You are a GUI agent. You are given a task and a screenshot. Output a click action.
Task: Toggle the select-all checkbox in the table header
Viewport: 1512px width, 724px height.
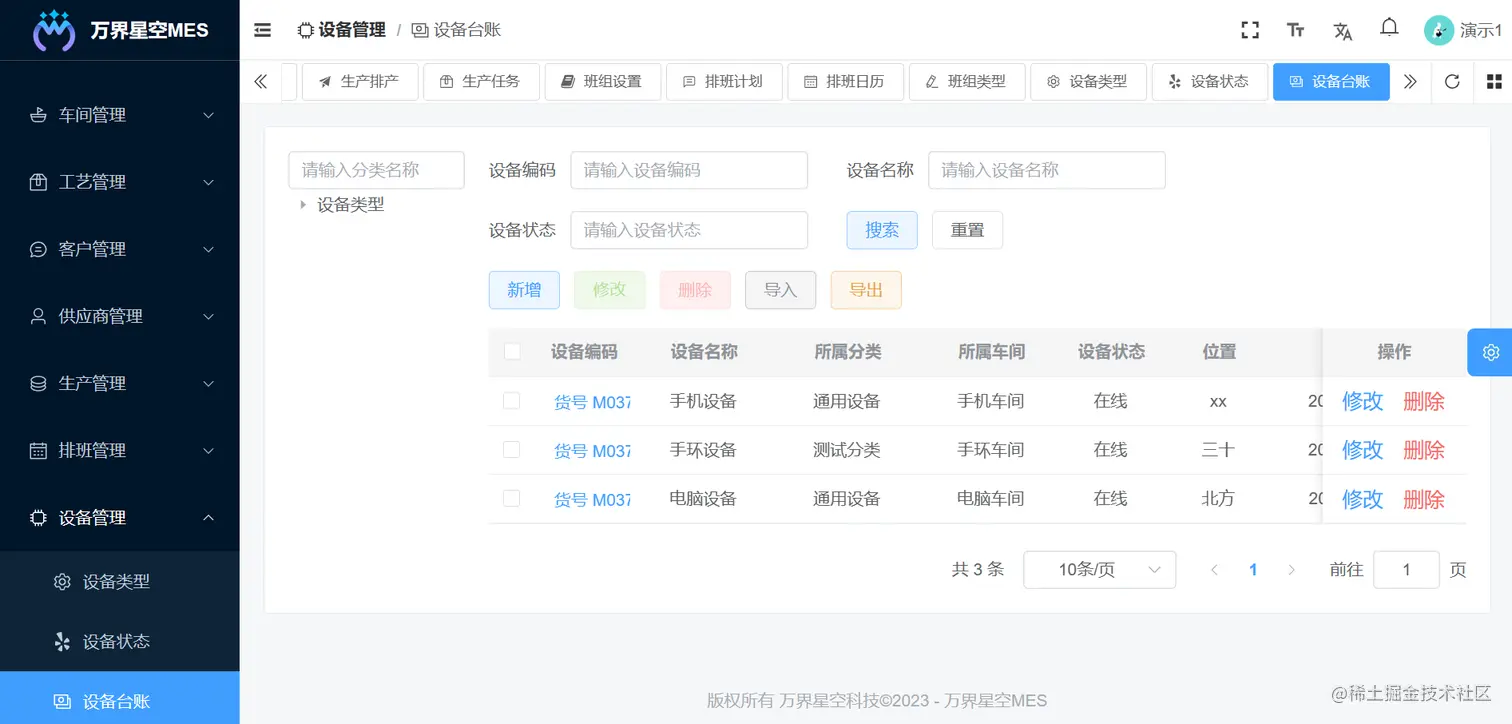point(512,352)
